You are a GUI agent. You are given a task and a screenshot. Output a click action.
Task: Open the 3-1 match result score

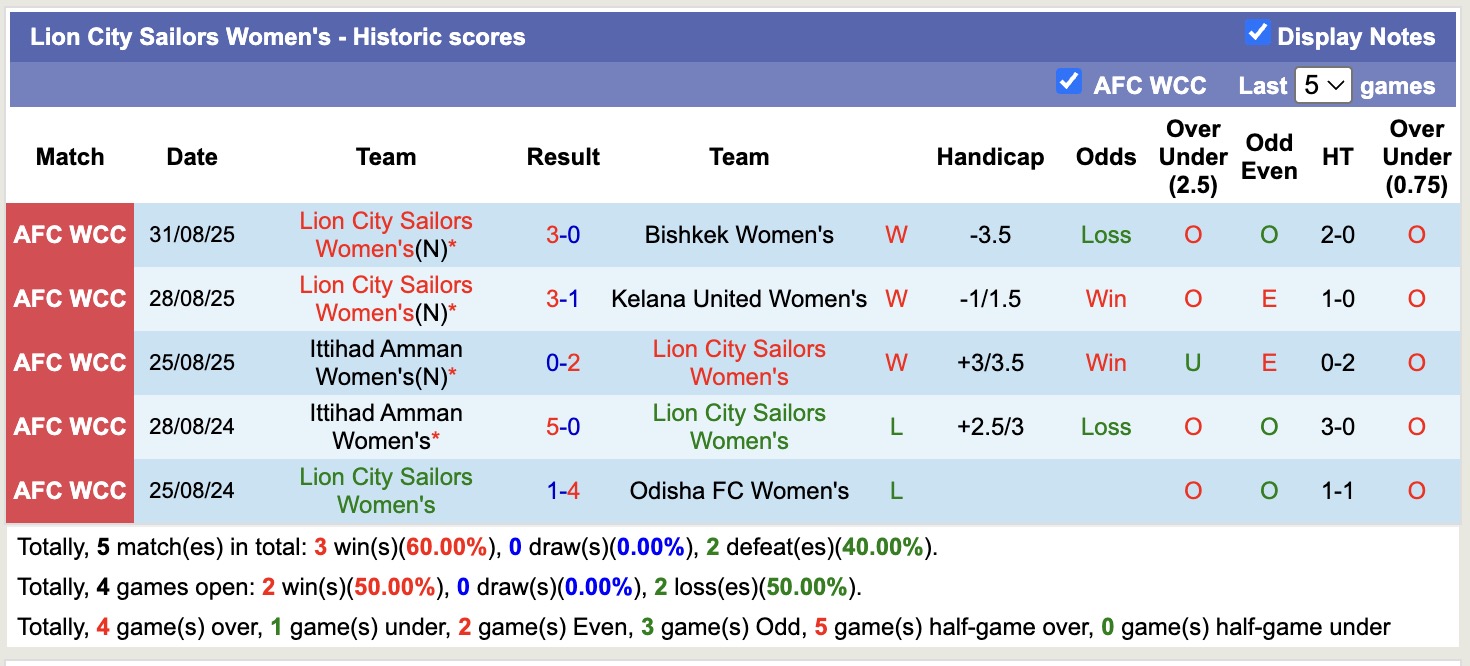563,299
